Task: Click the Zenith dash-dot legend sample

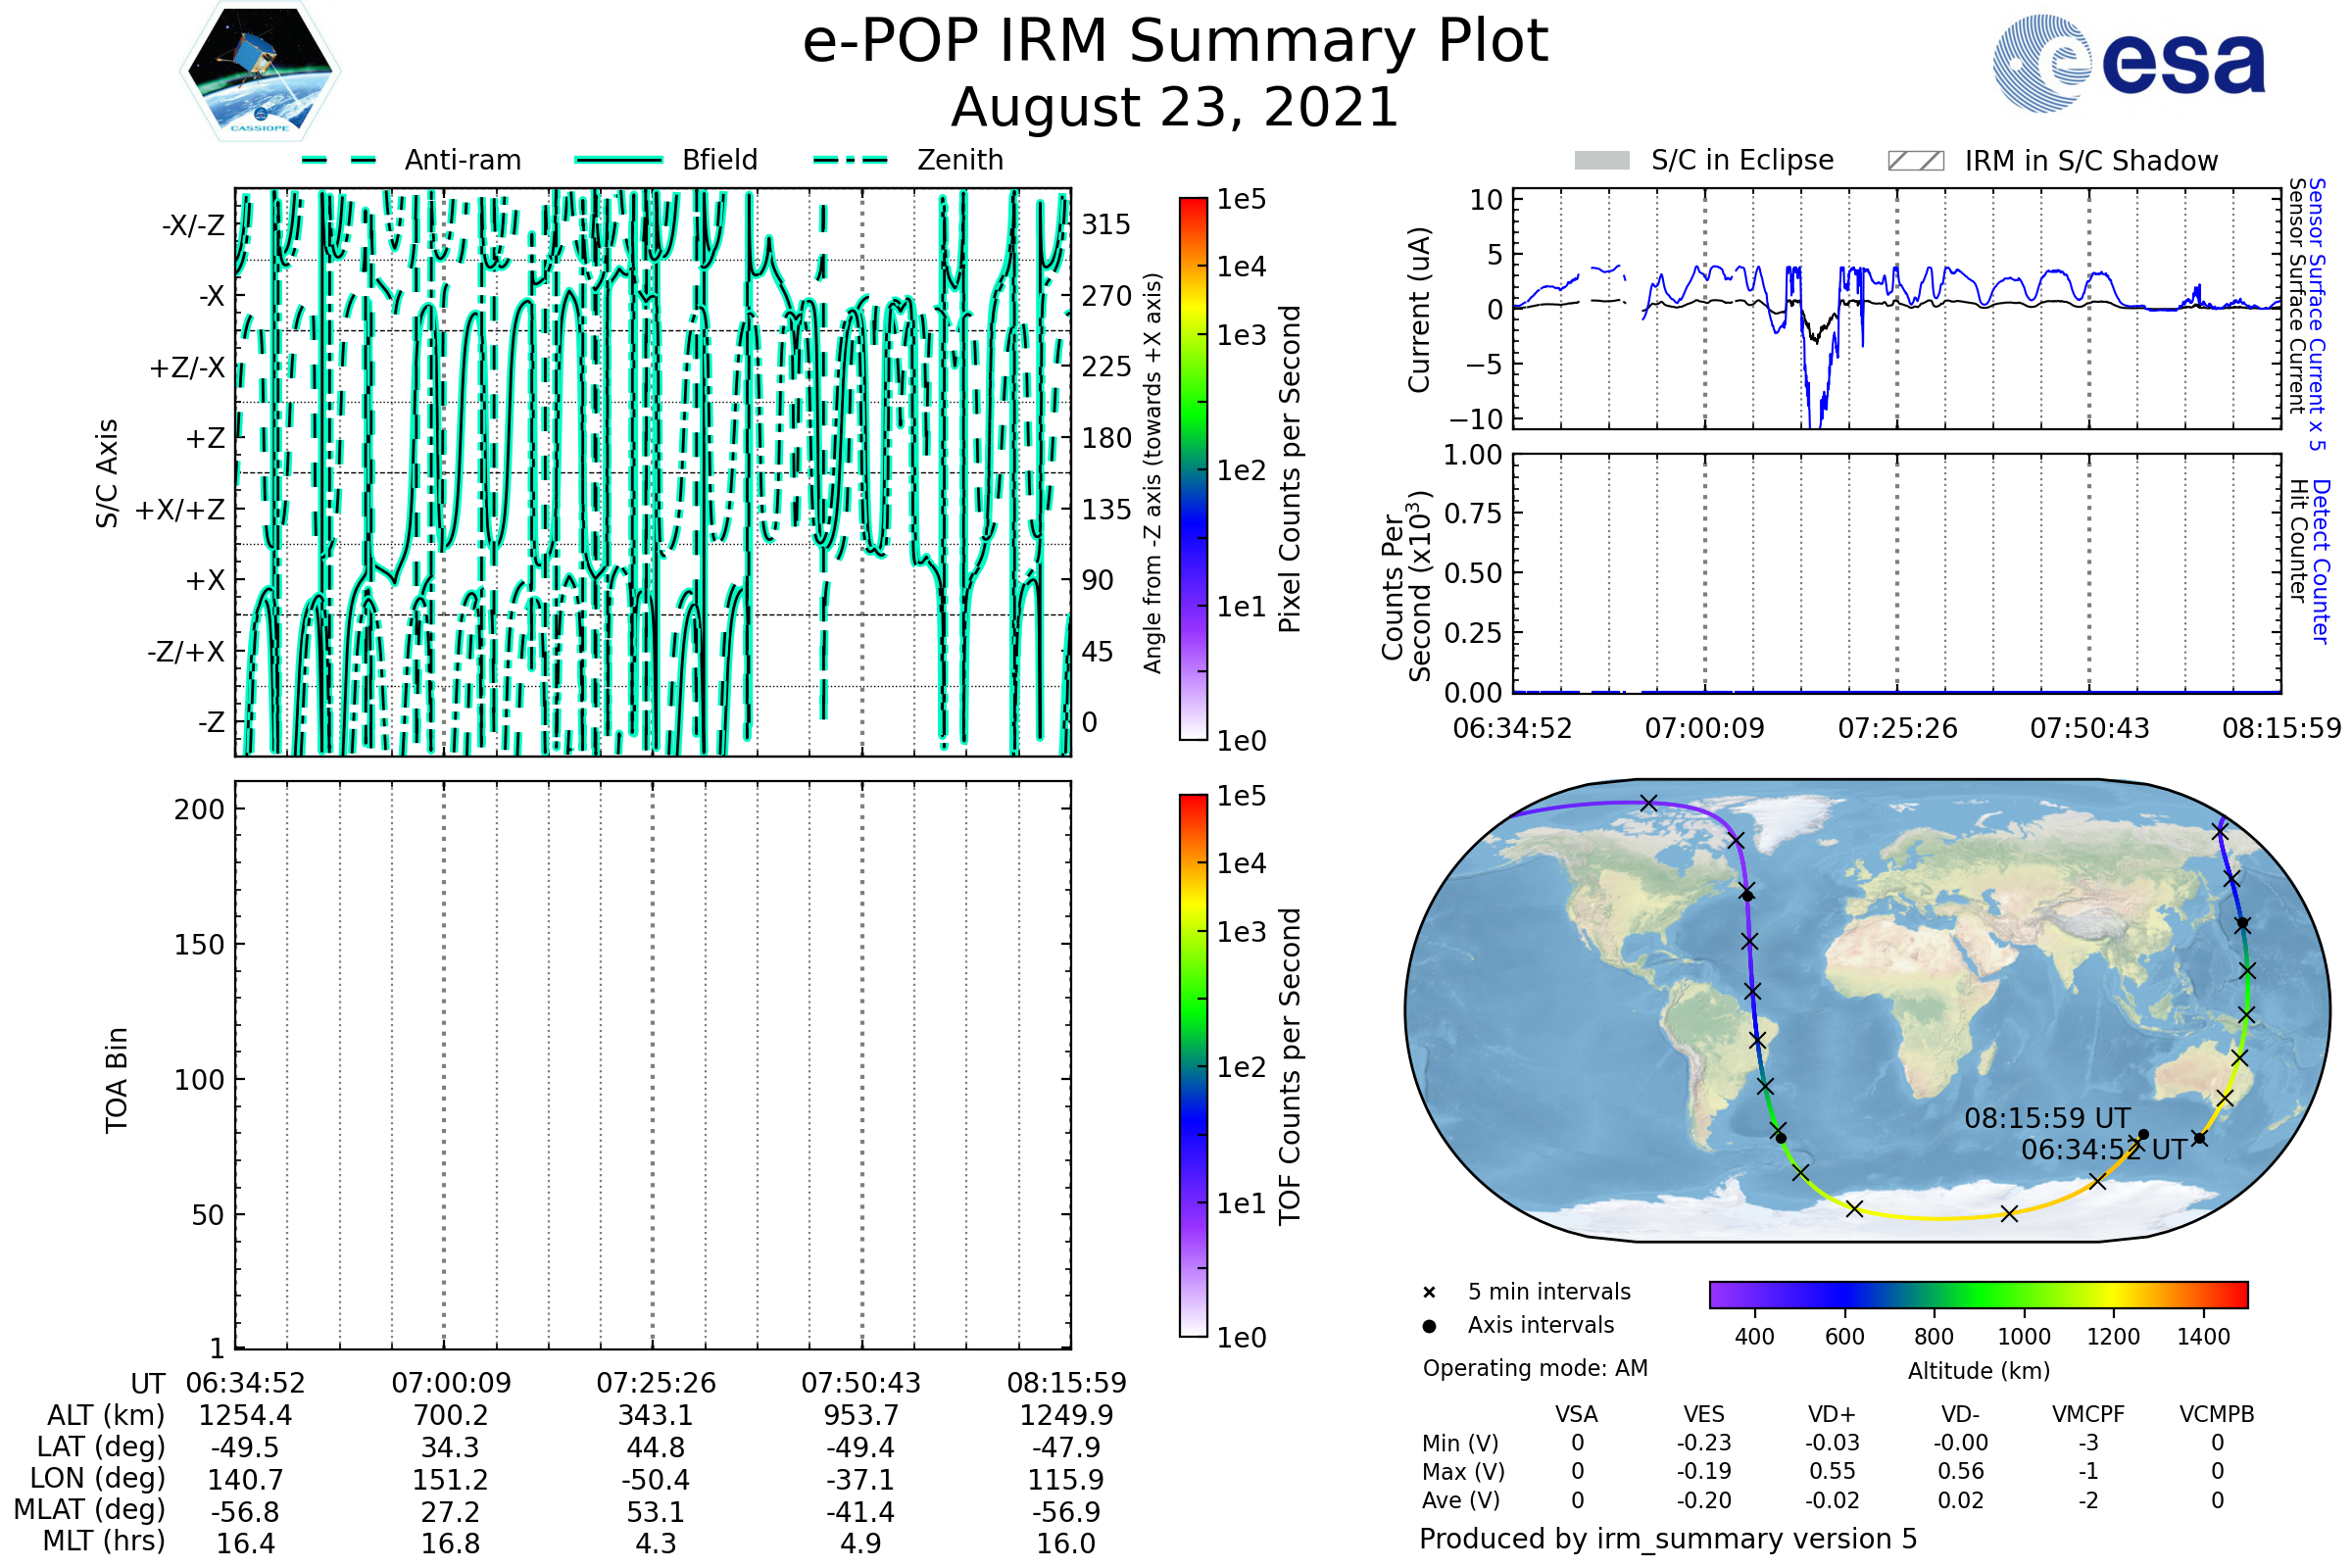Action: pos(851,160)
